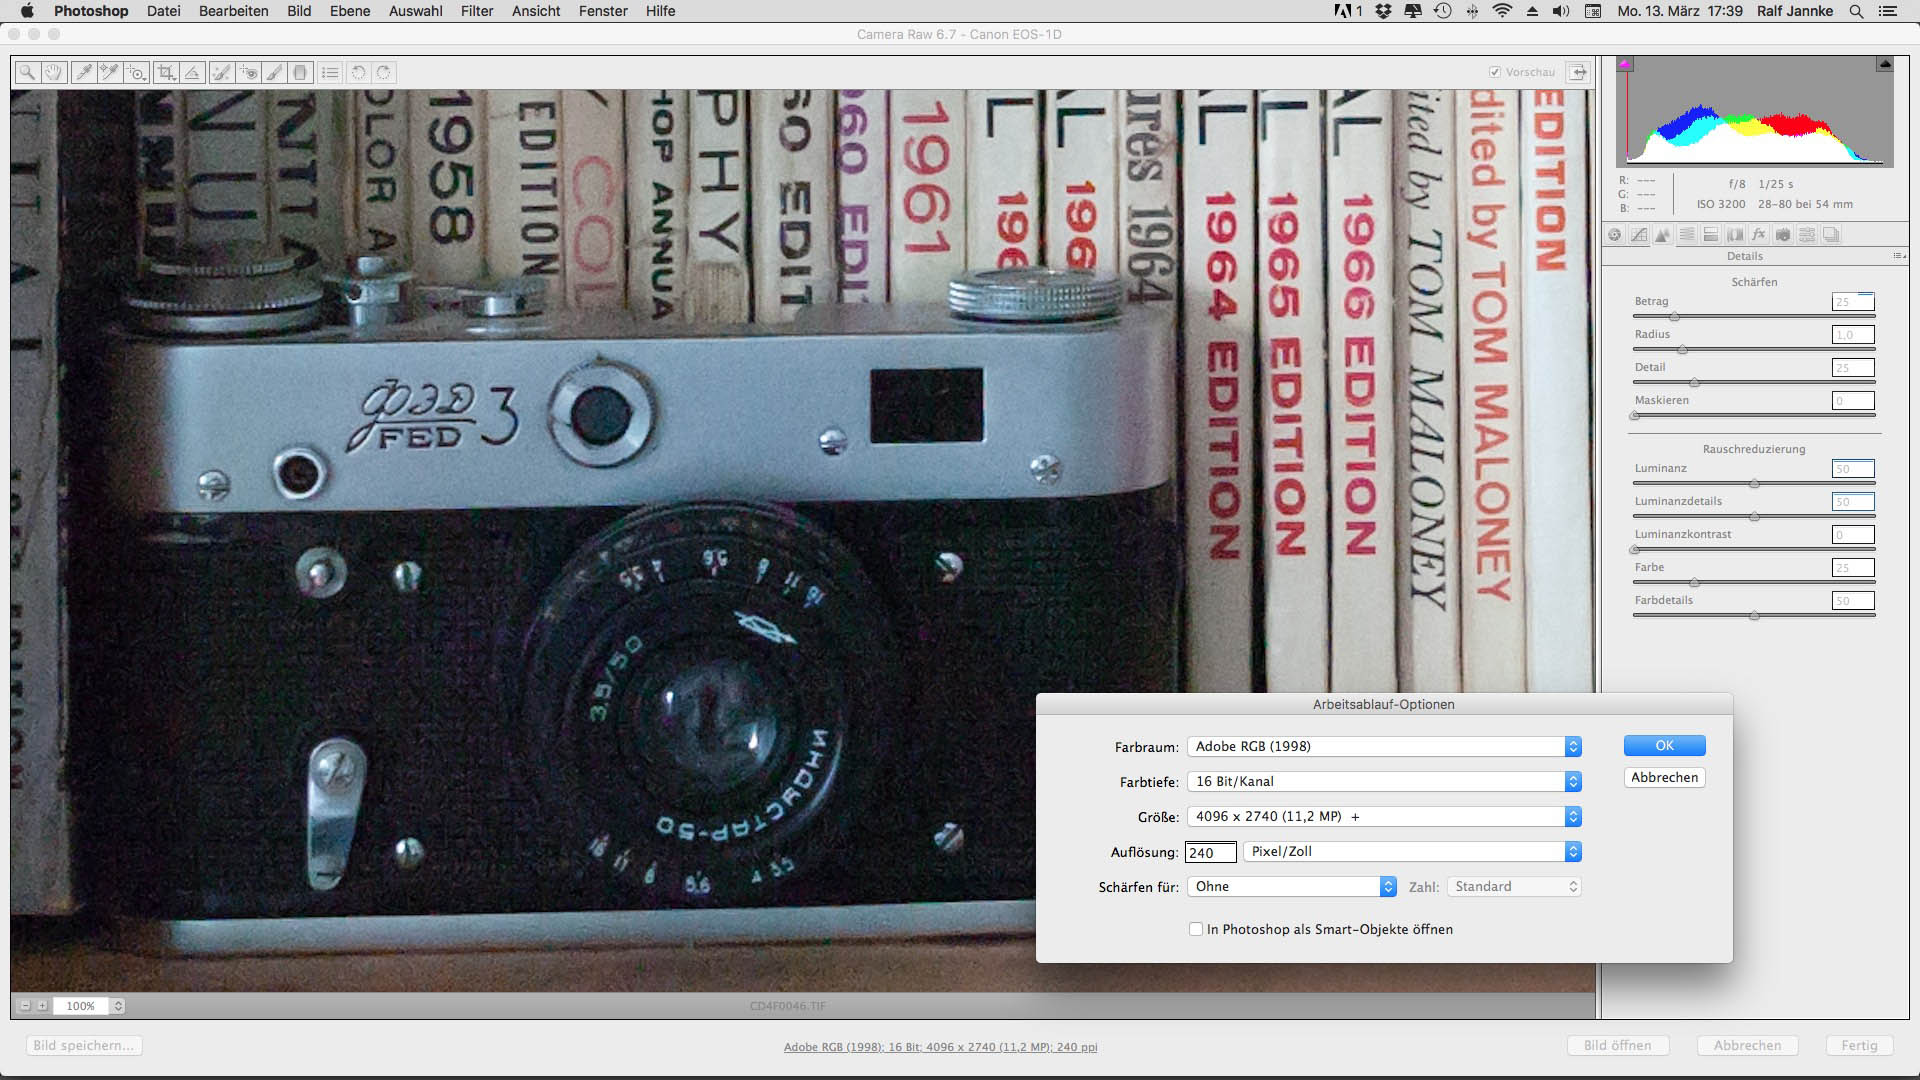Click the Fertig button
The width and height of the screenshot is (1920, 1080).
1860,1046
